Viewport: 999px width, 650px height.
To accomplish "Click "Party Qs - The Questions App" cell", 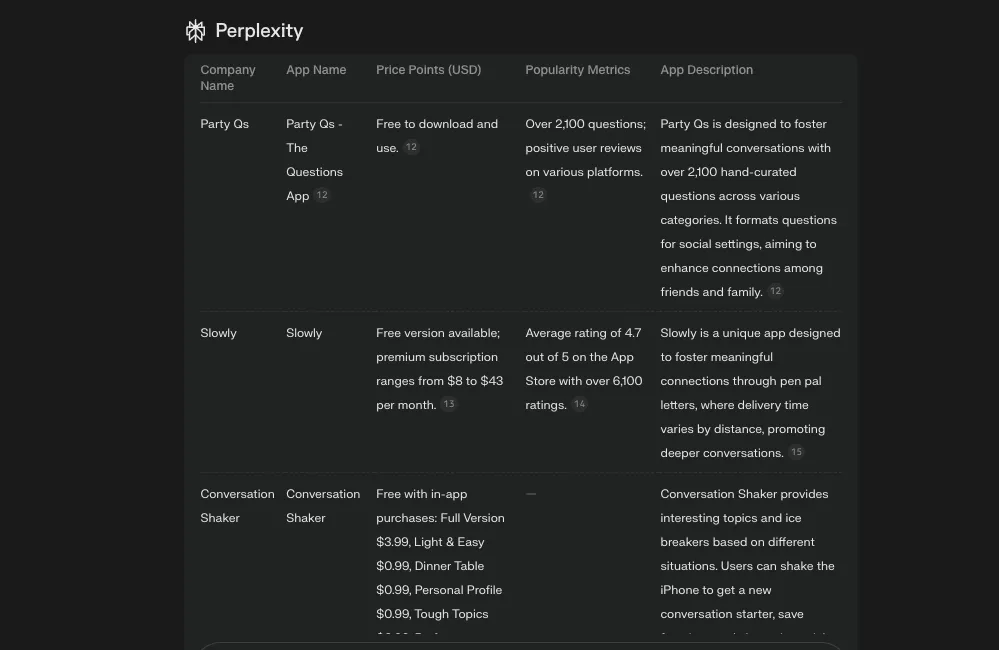I will [x=313, y=160].
